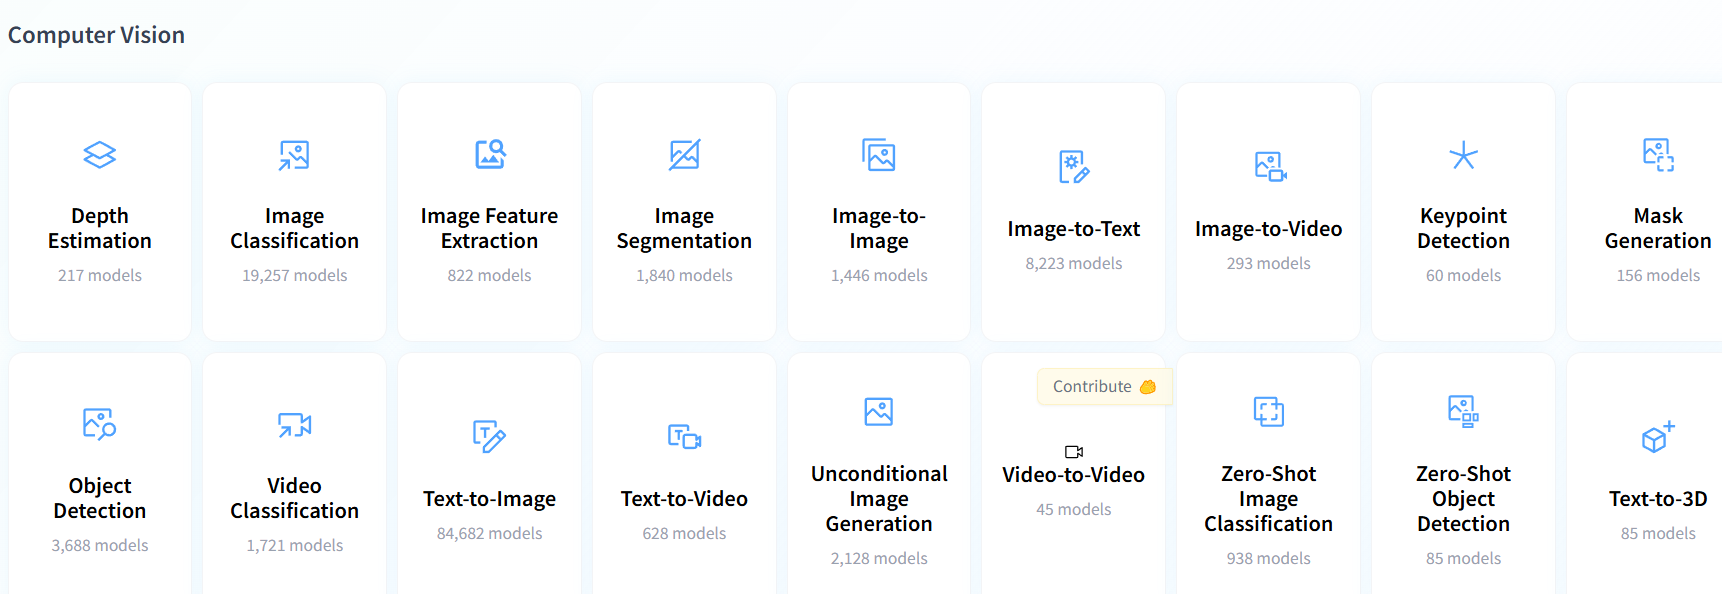The image size is (1722, 594).
Task: Select Image Feature Extraction title
Action: pyautogui.click(x=489, y=228)
